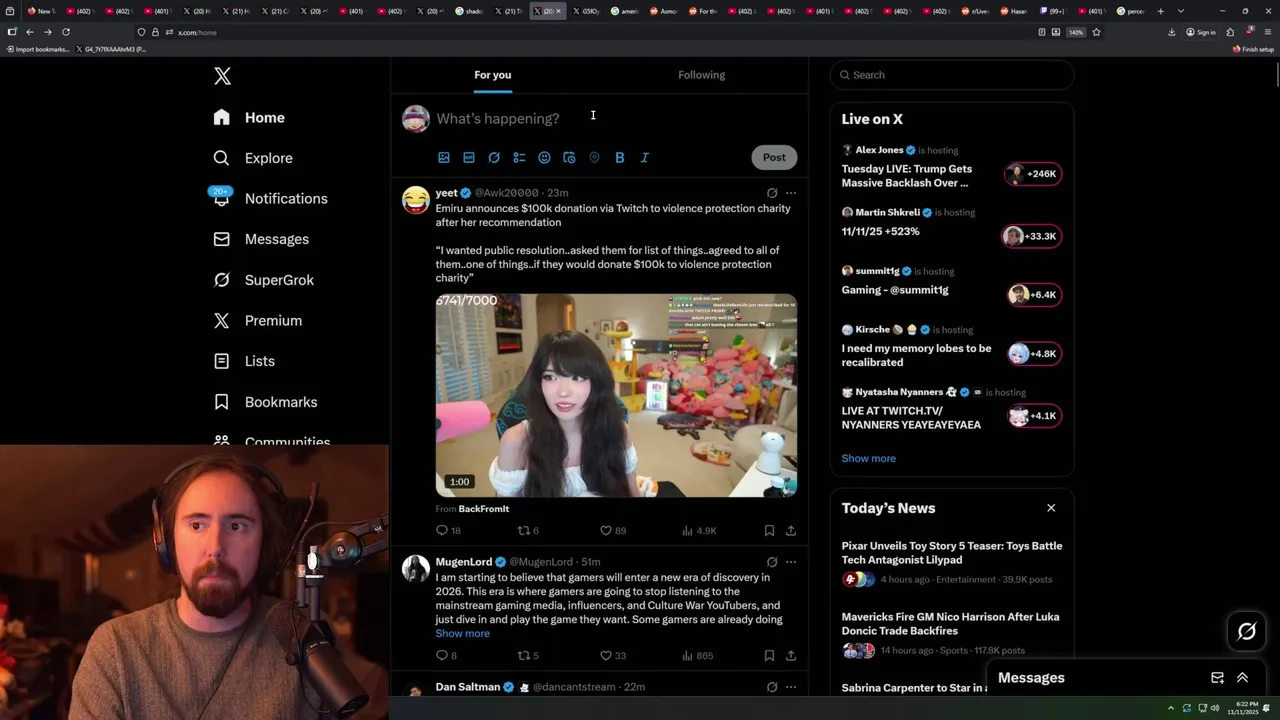Viewport: 1280px width, 720px height.
Task: Go to Home in the sidebar
Action: pos(249,117)
